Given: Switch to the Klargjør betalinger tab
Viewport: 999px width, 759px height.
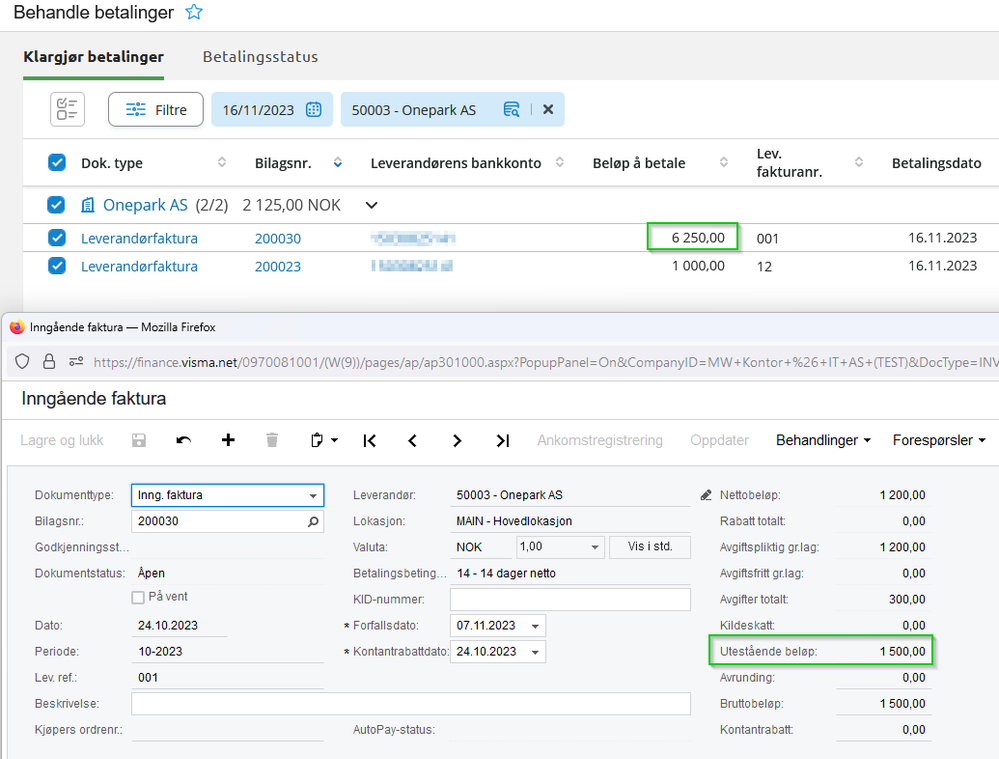Looking at the screenshot, I should click(x=94, y=57).
